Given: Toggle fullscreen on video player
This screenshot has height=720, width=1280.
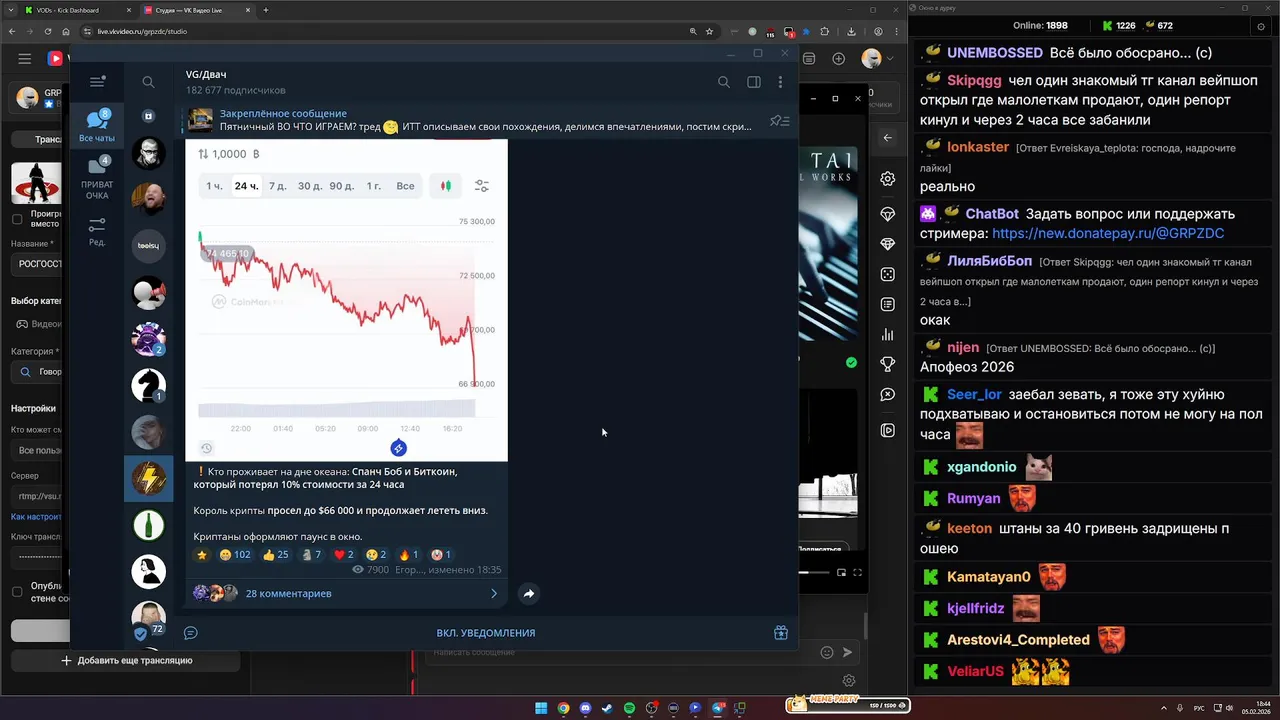Looking at the screenshot, I should click(857, 572).
